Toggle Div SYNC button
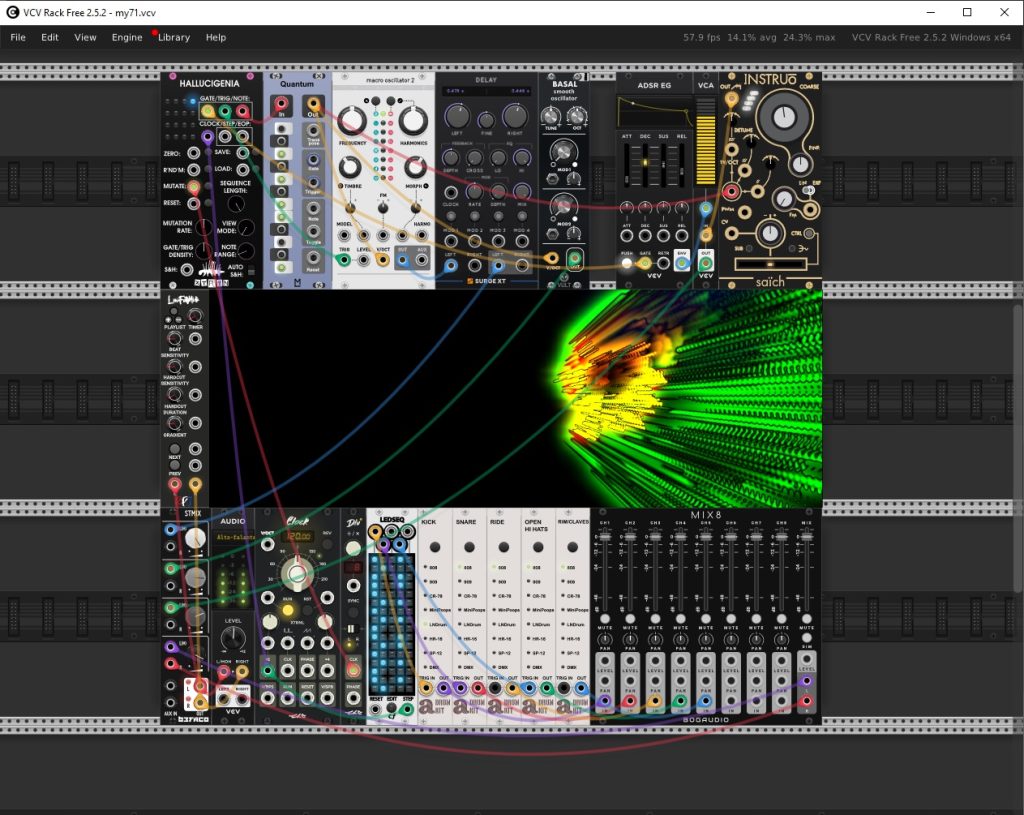Image resolution: width=1024 pixels, height=815 pixels. coord(353,613)
